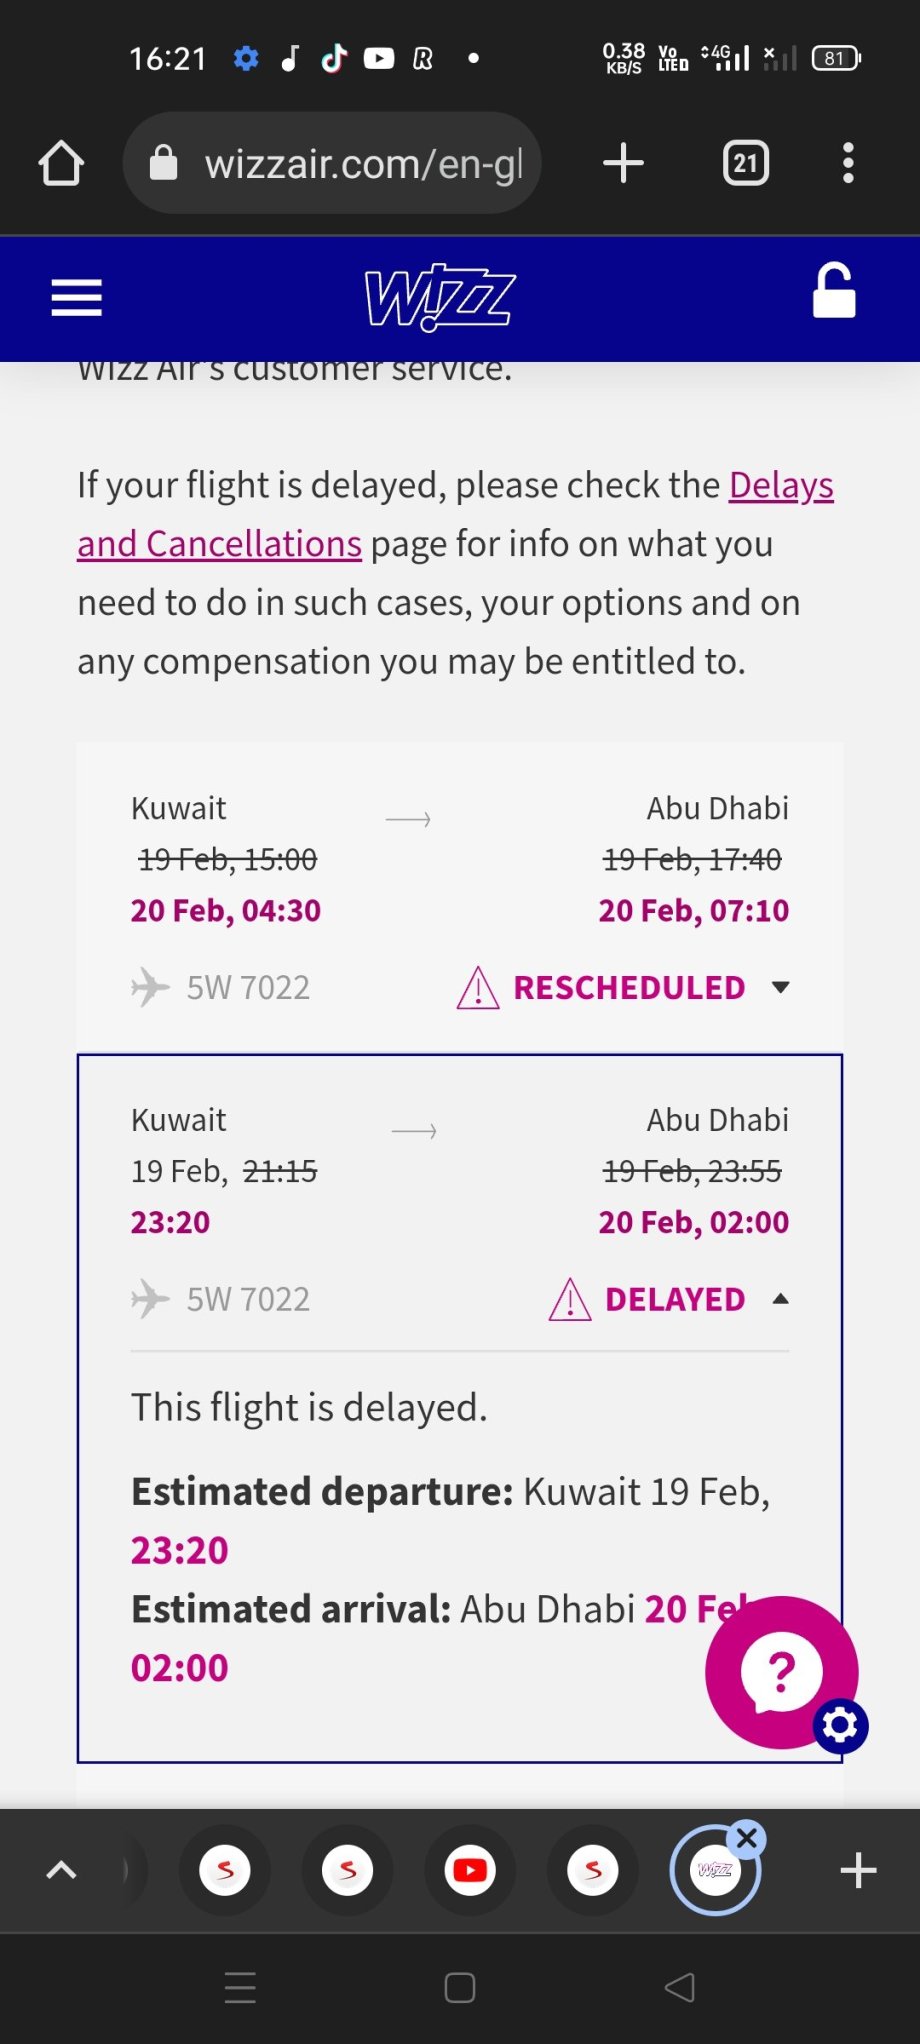920x2044 pixels.
Task: Add a new tab from bottom strip
Action: 858,1870
